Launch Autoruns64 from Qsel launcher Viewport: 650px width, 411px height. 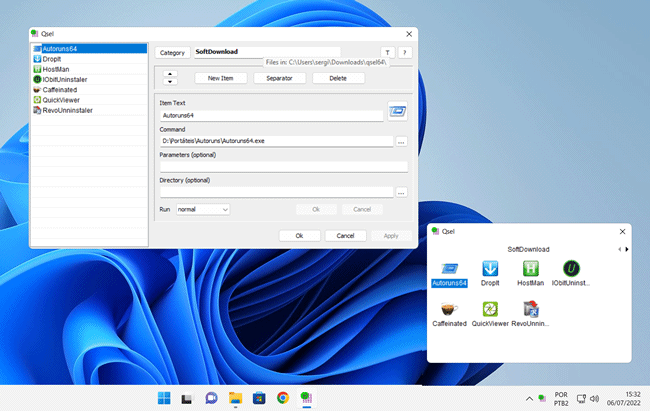pyautogui.click(x=449, y=274)
